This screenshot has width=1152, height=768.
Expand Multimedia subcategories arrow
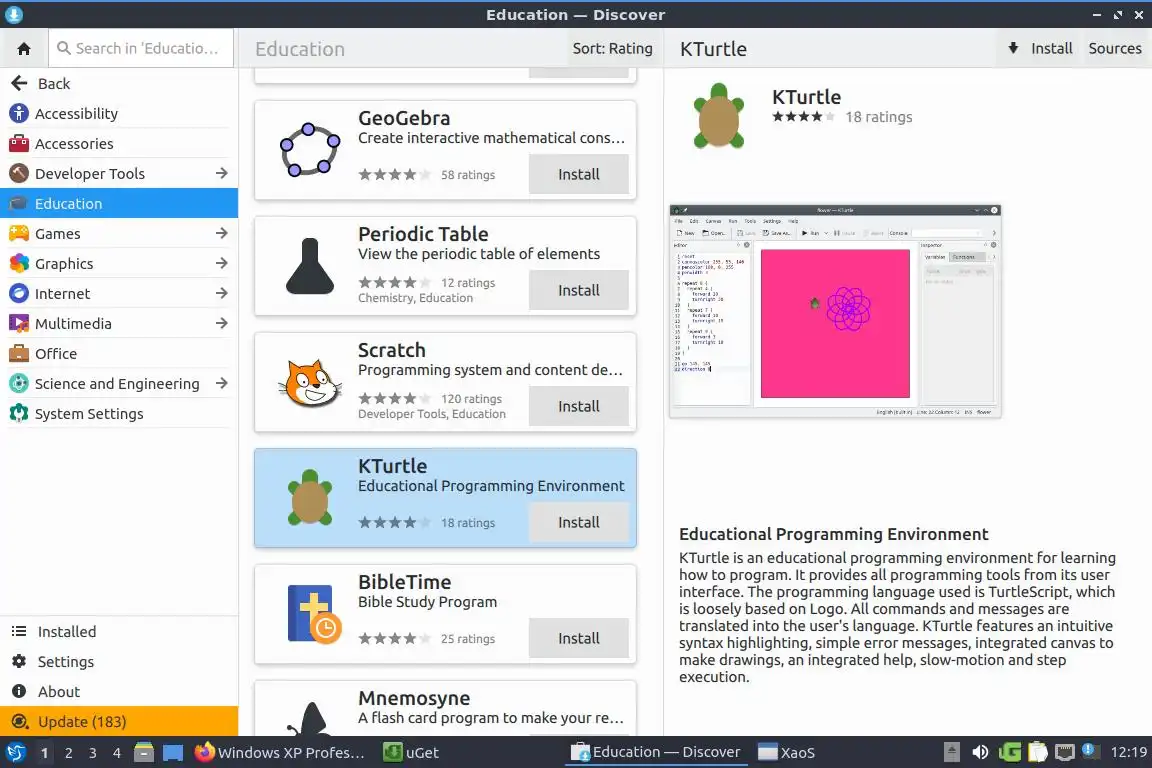click(x=221, y=323)
